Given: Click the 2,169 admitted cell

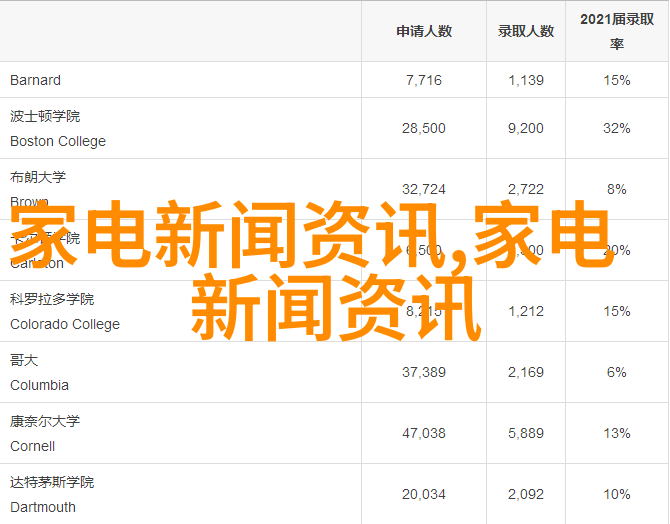Looking at the screenshot, I should pos(526,372).
